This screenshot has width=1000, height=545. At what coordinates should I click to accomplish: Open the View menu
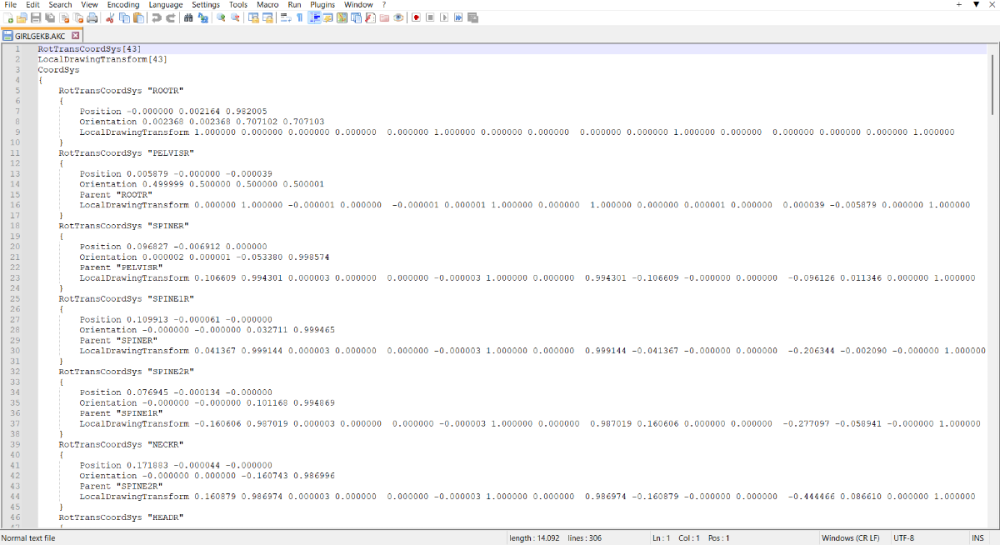click(x=89, y=4)
